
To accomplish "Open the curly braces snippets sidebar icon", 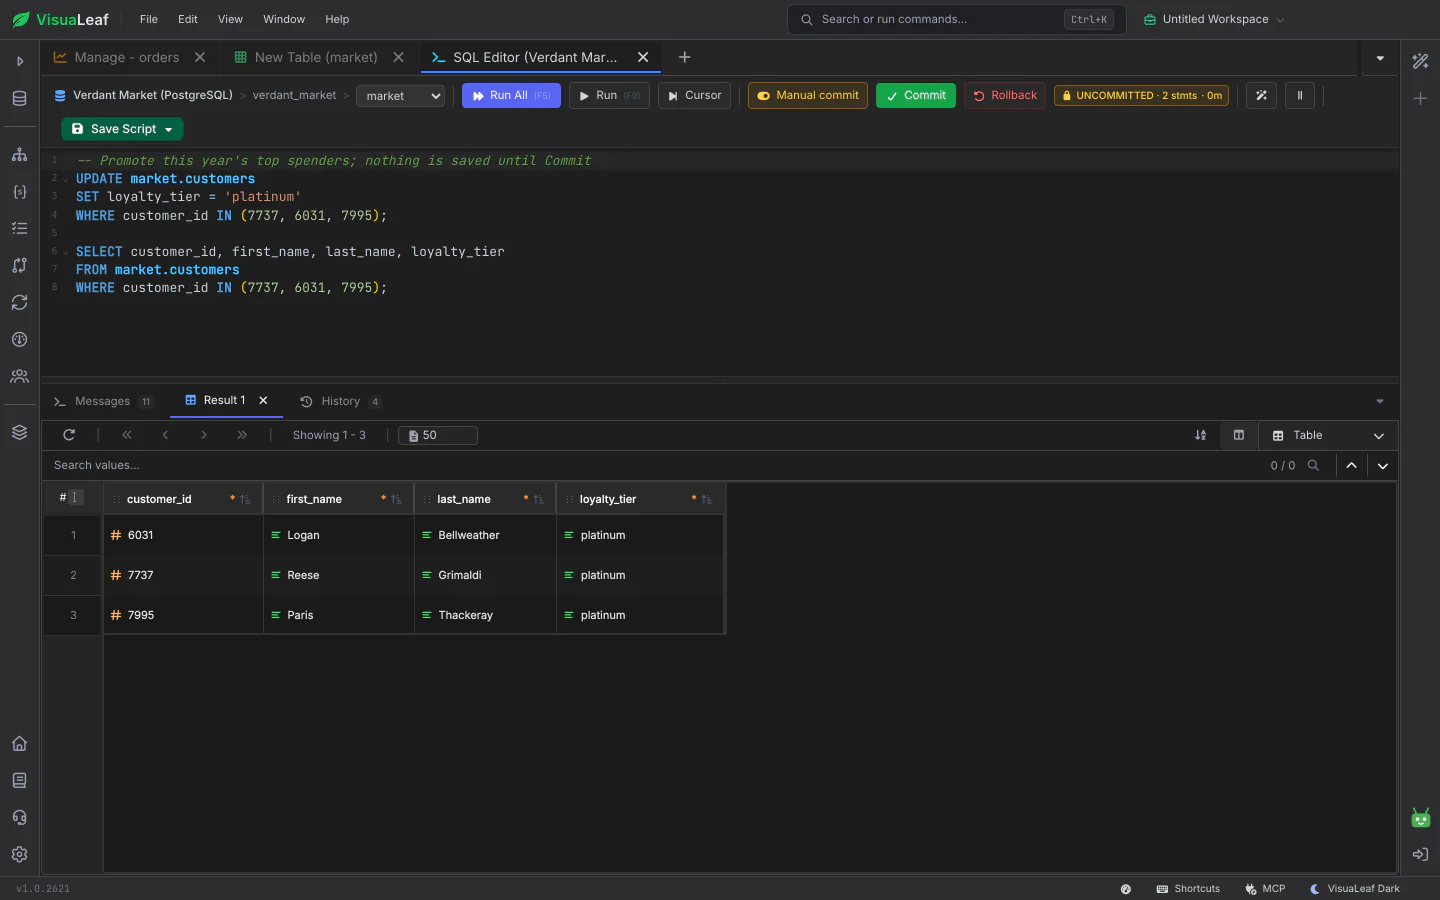I will pos(19,192).
